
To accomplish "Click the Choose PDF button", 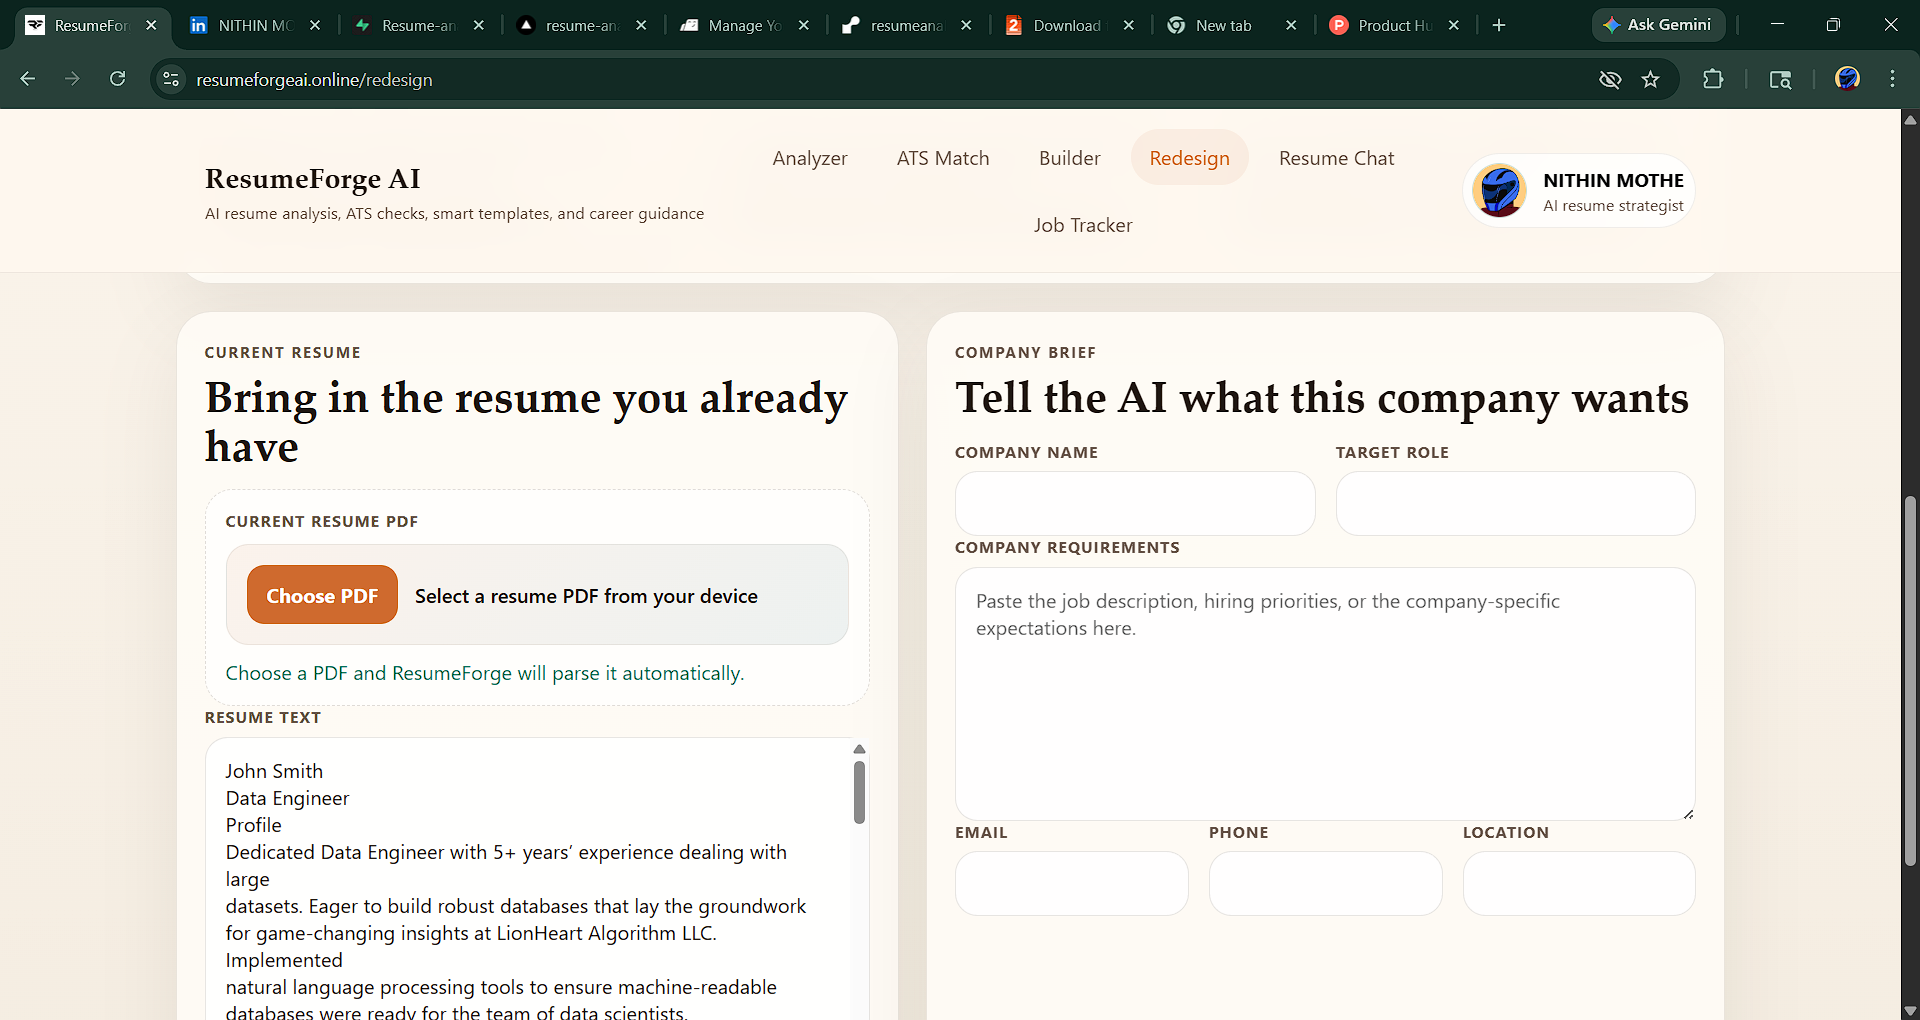I will click(322, 594).
